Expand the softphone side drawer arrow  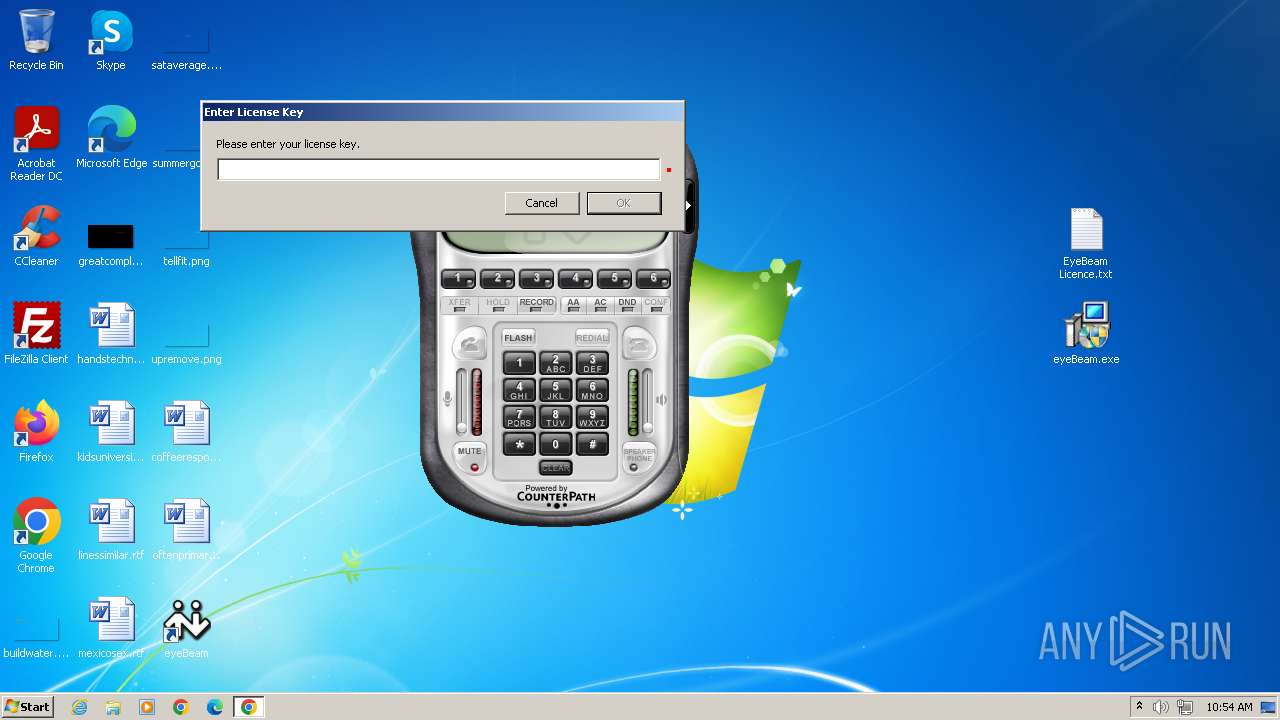[x=688, y=205]
